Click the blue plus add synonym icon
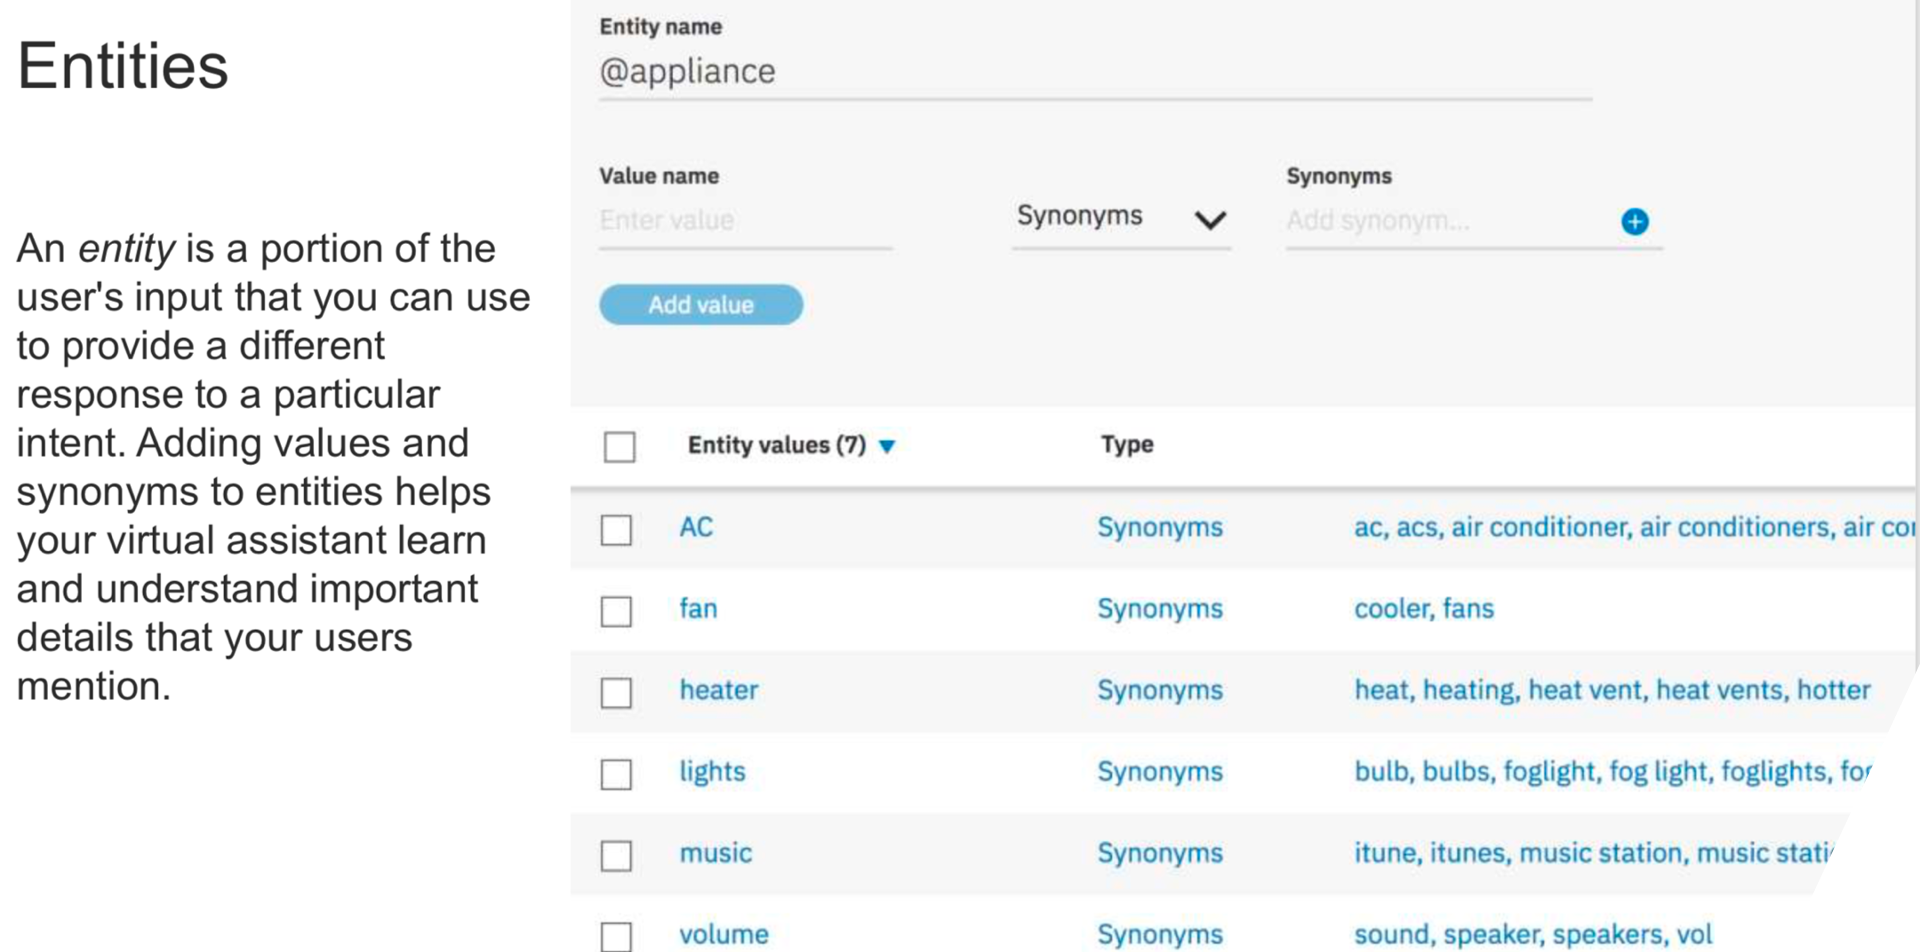The image size is (1920, 952). pyautogui.click(x=1634, y=221)
